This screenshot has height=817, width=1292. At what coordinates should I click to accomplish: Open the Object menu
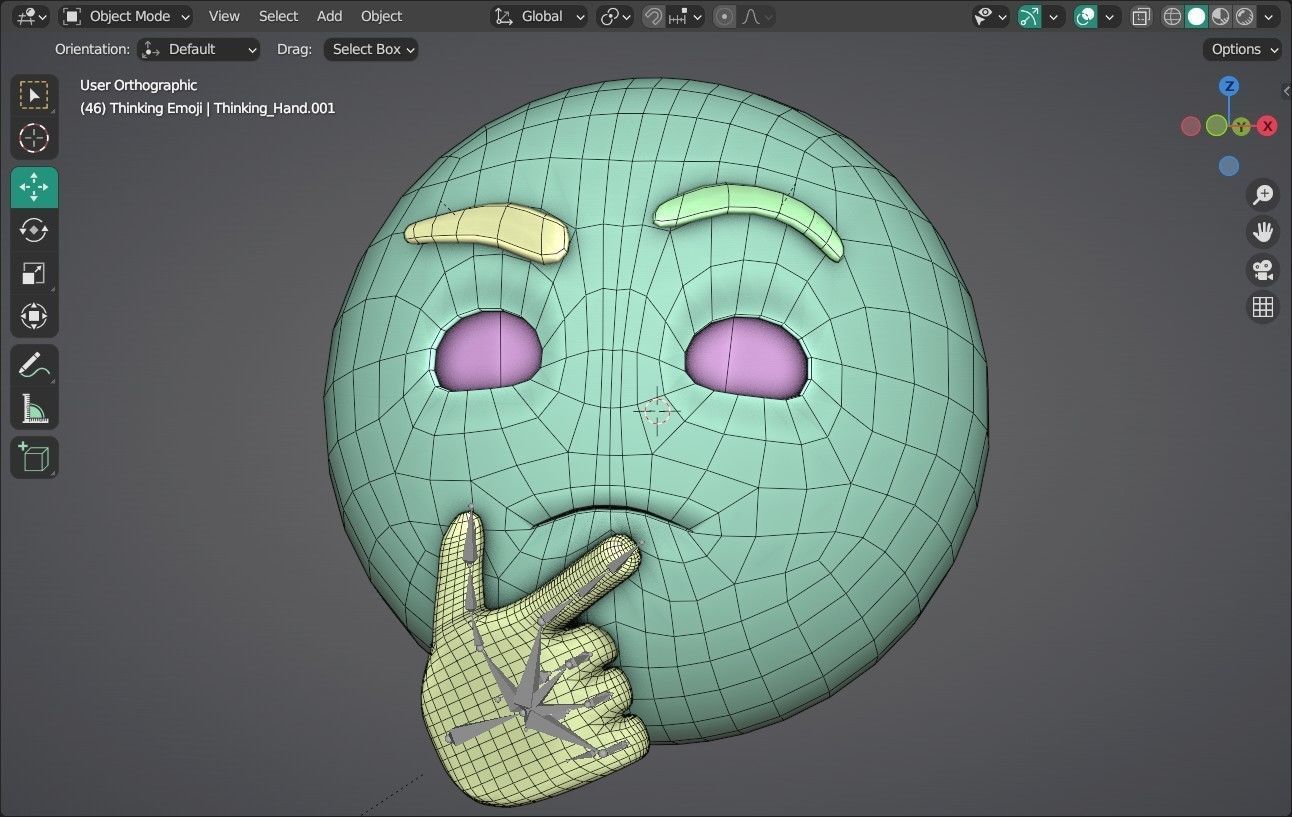(381, 16)
